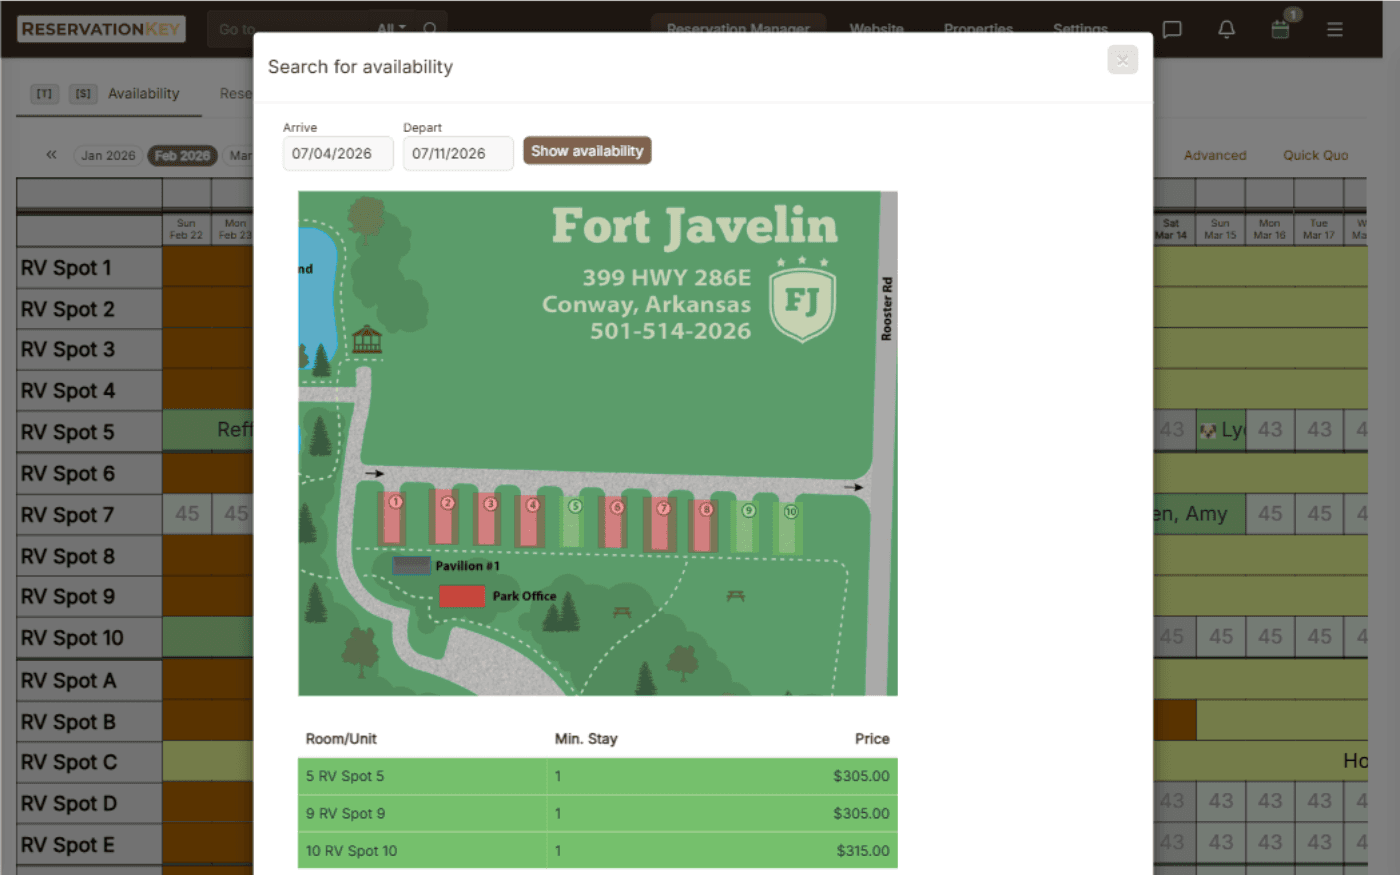Click the double-chevron to go back months
This screenshot has height=875, width=1400.
[x=51, y=155]
